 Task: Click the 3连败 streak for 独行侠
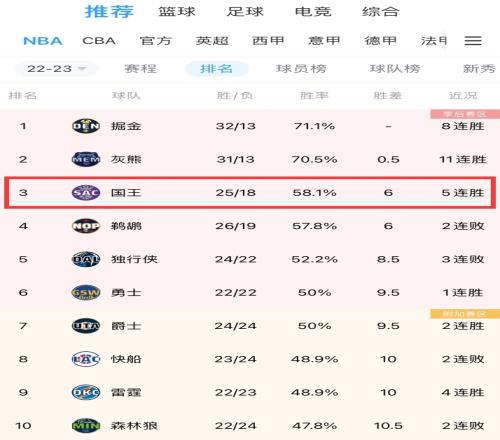coord(463,259)
